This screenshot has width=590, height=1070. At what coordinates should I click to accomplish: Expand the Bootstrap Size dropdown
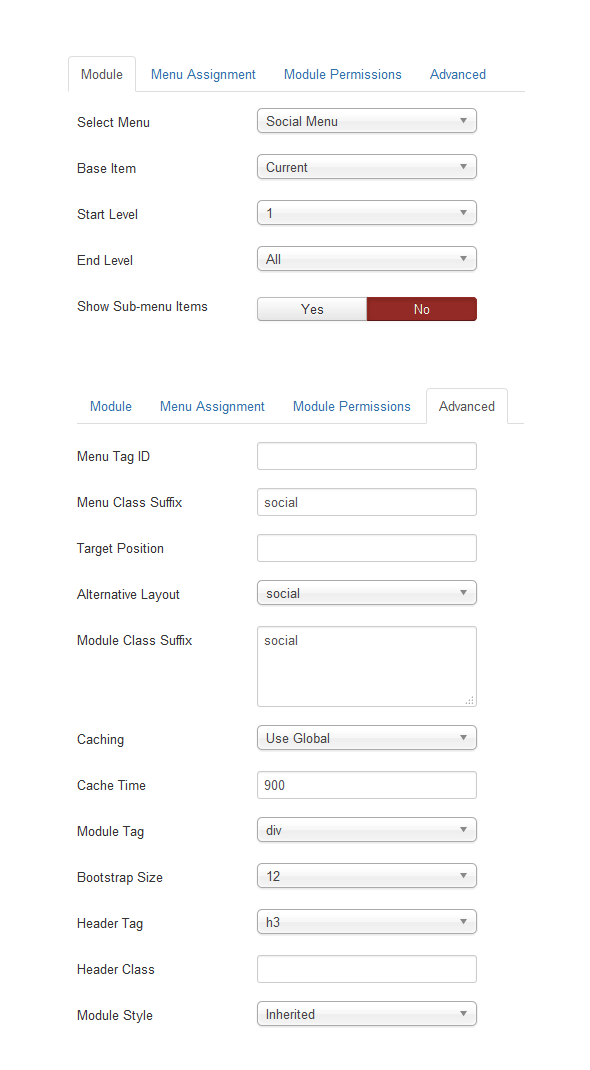tap(367, 876)
